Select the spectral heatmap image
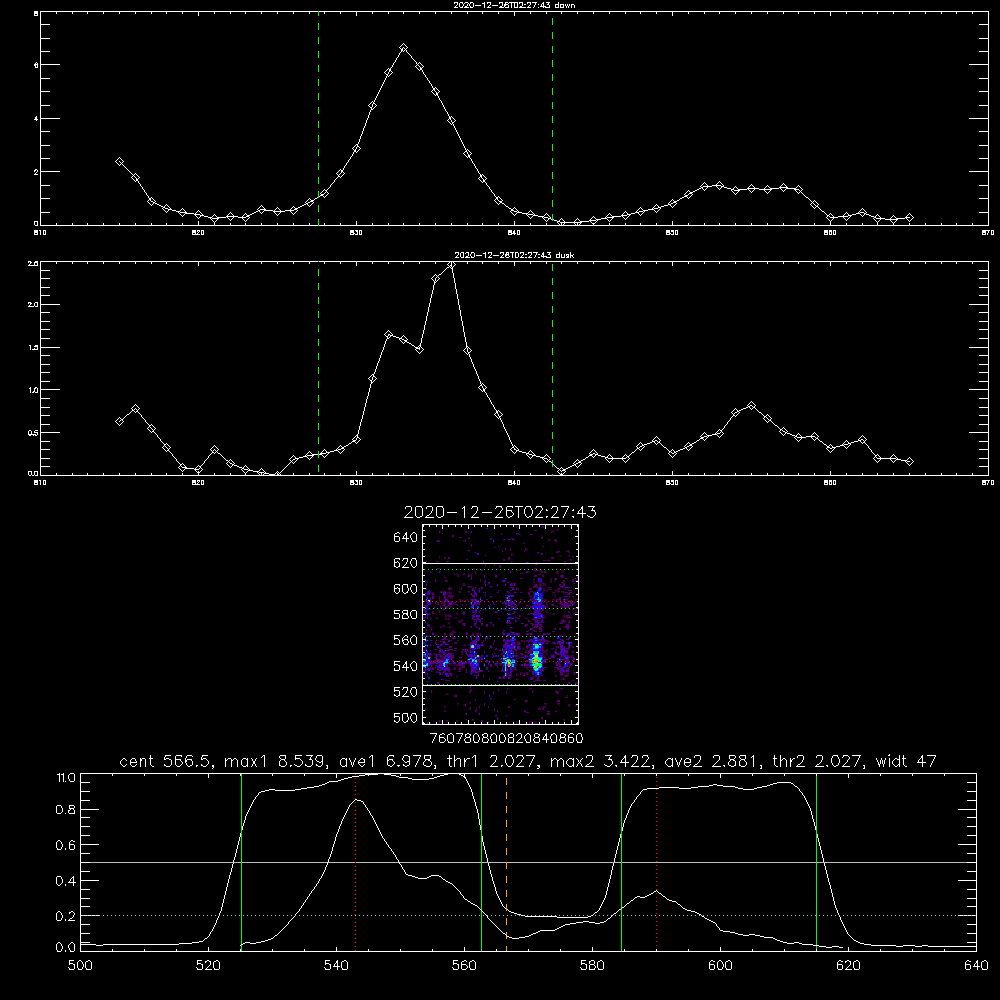The height and width of the screenshot is (1000, 1000). coord(501,624)
